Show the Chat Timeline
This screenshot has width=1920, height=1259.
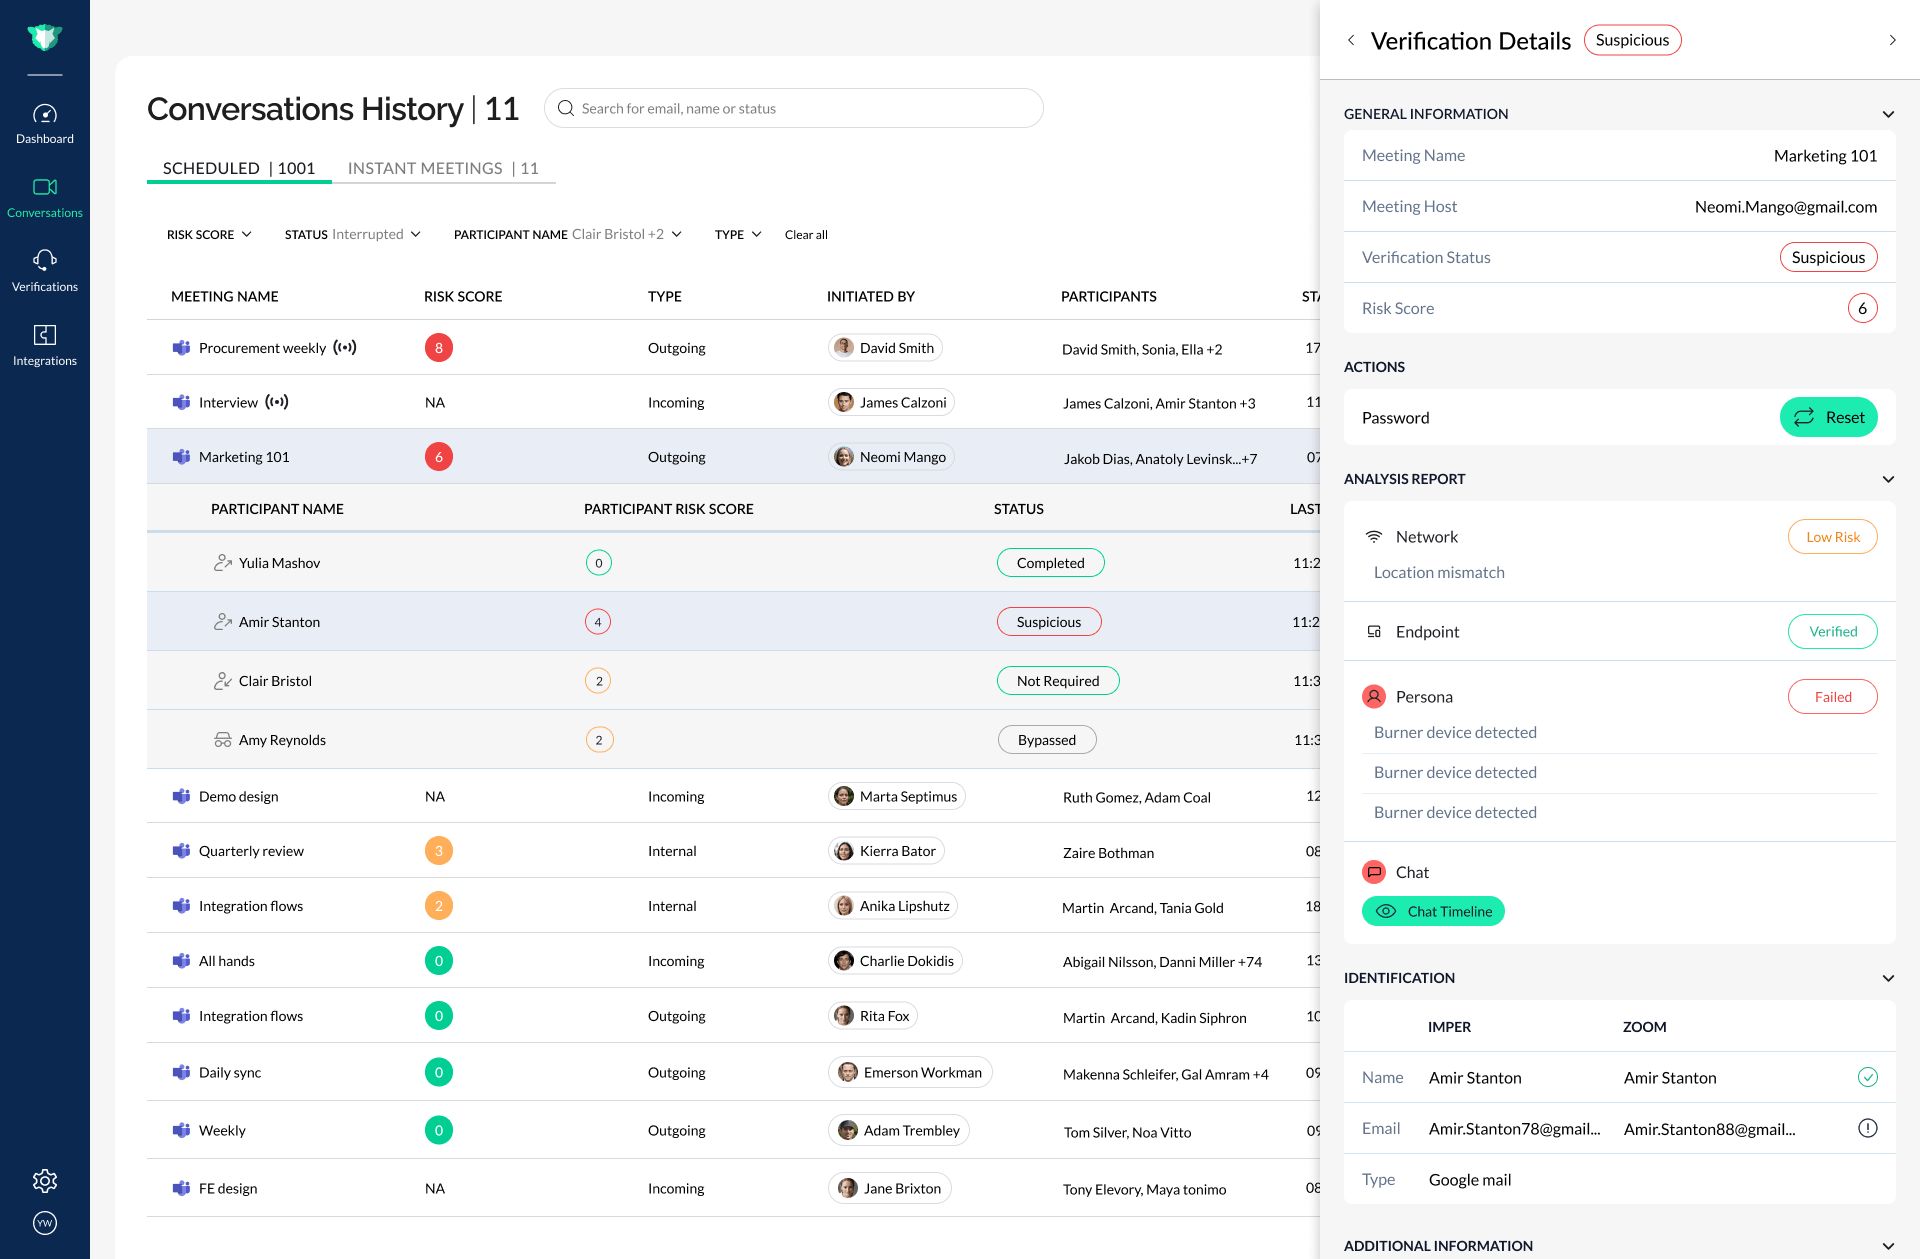point(1433,911)
